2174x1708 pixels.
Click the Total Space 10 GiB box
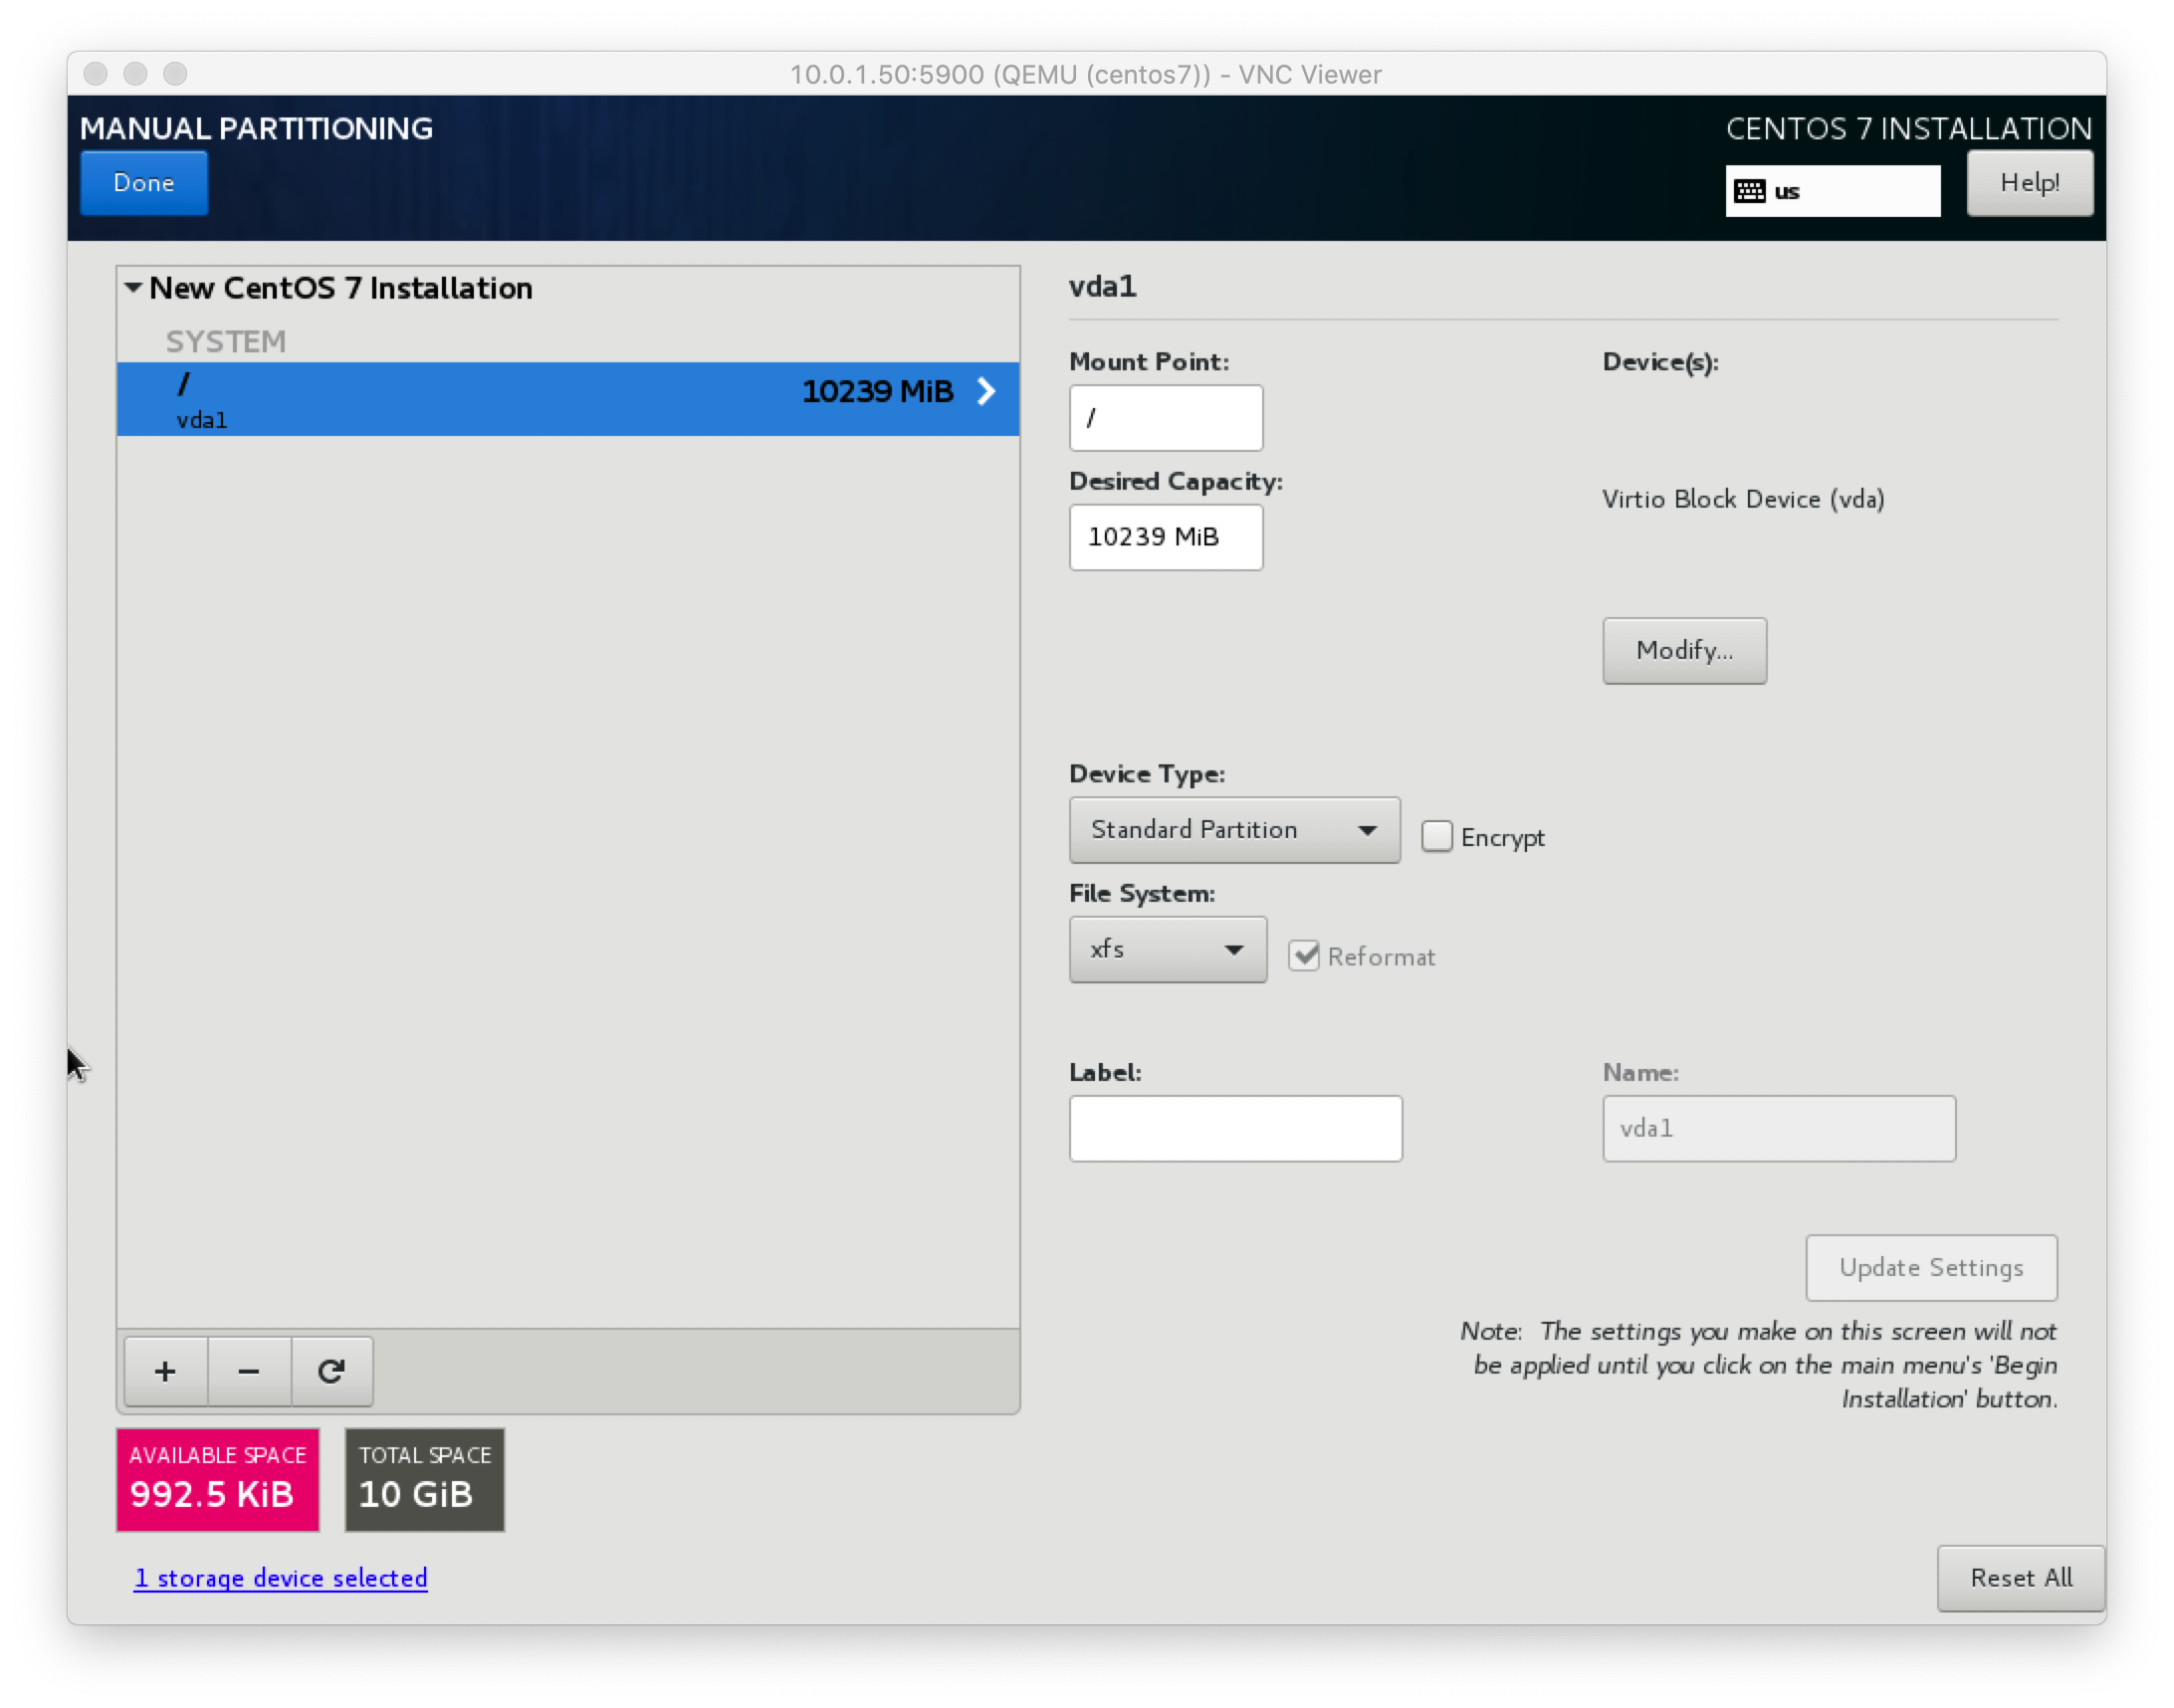point(425,1479)
